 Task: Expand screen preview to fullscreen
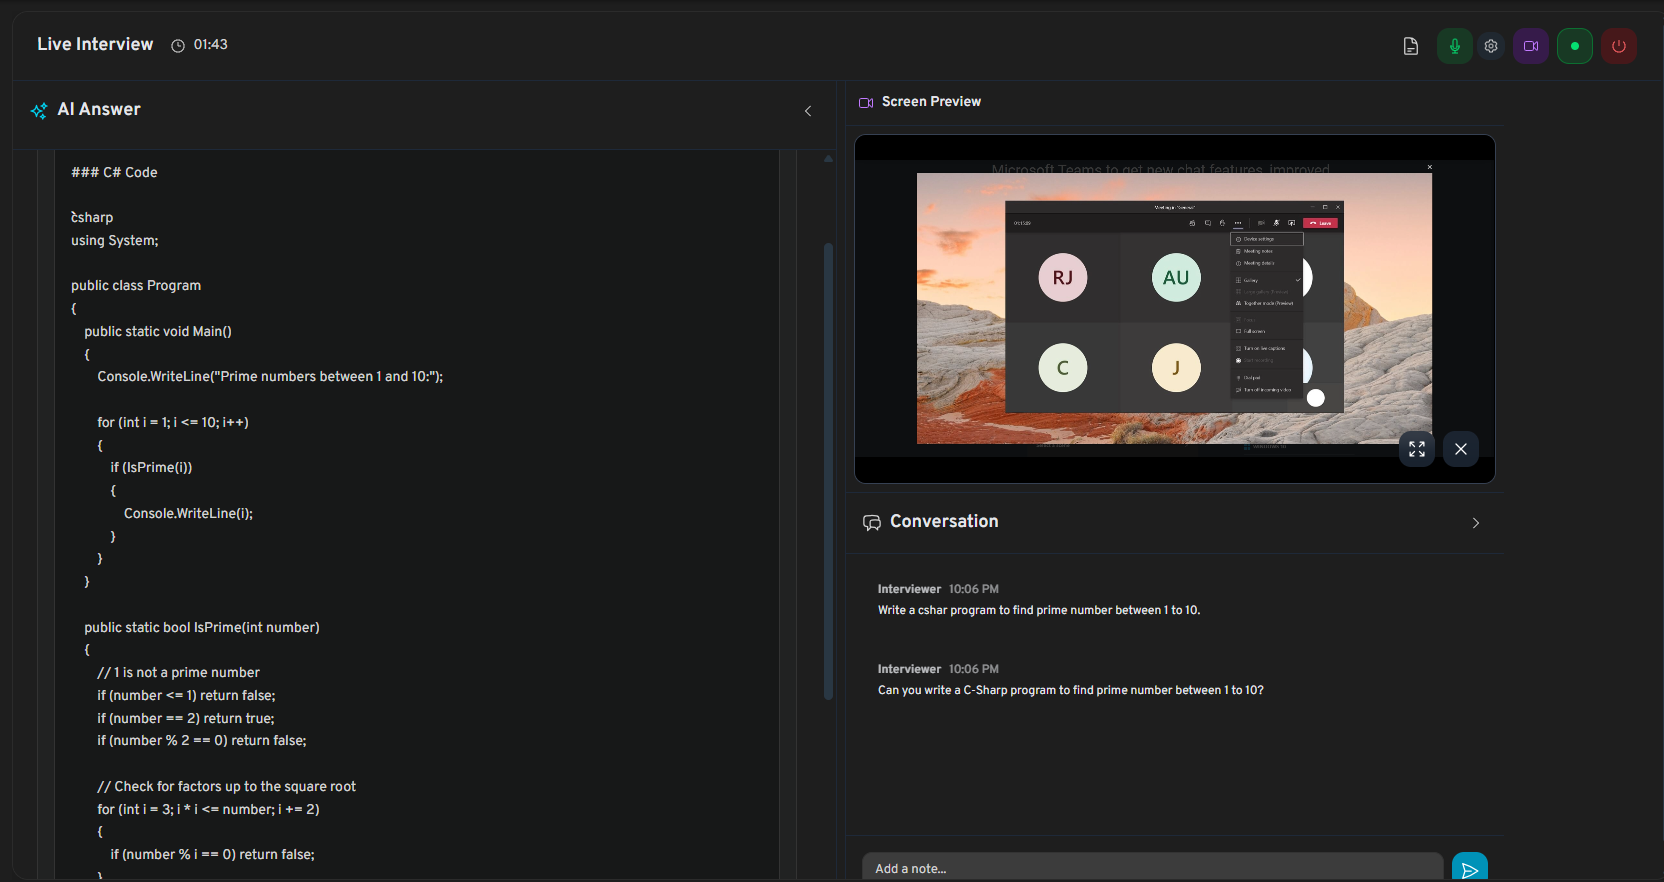click(x=1417, y=449)
